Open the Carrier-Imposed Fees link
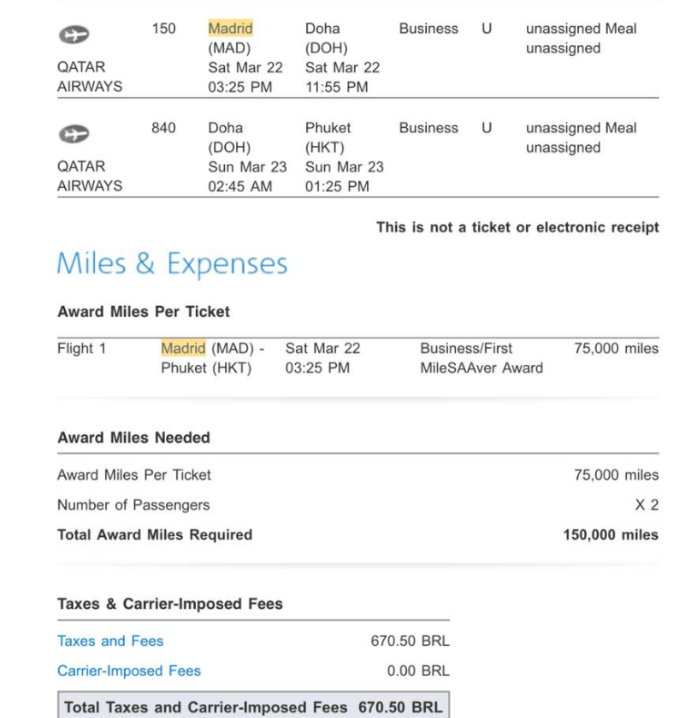Viewport: 678px width, 718px height. (x=129, y=671)
